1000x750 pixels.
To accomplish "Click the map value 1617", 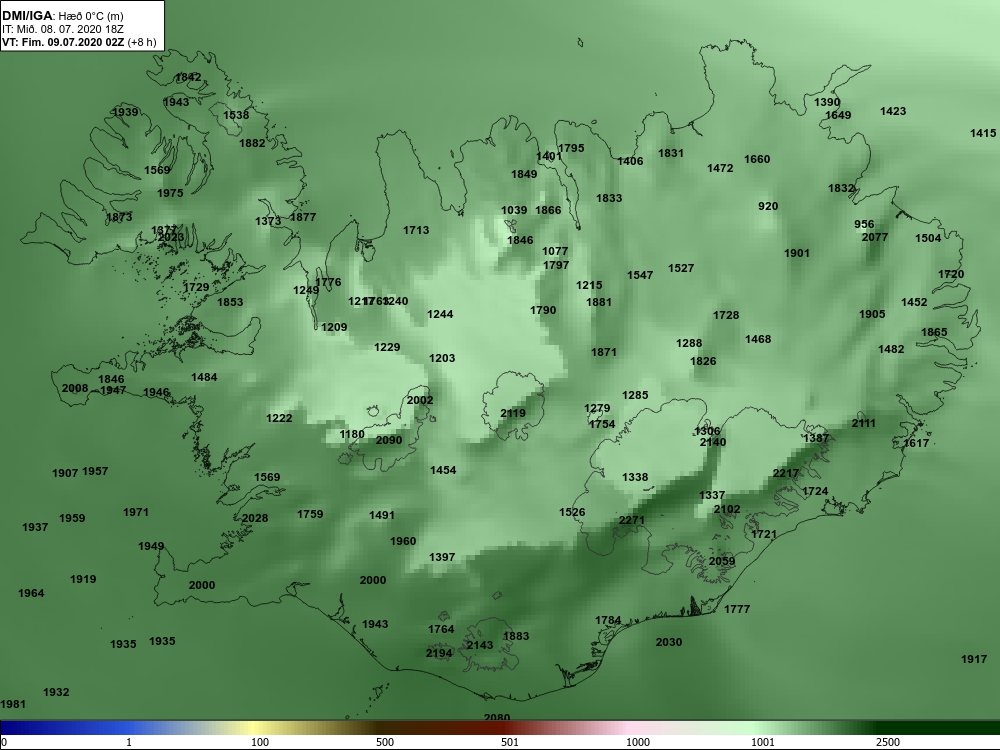I will point(916,443).
